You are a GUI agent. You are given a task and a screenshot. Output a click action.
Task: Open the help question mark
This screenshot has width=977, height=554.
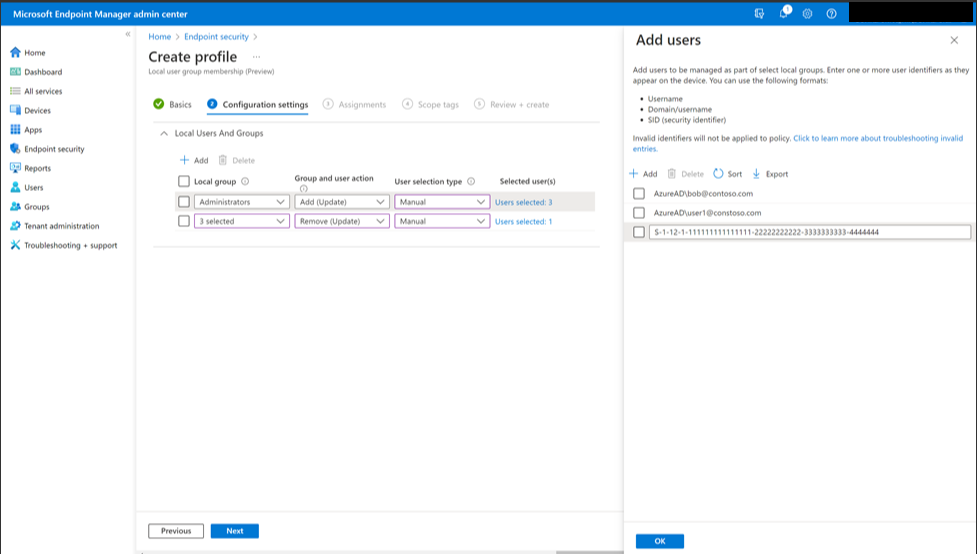(x=831, y=14)
